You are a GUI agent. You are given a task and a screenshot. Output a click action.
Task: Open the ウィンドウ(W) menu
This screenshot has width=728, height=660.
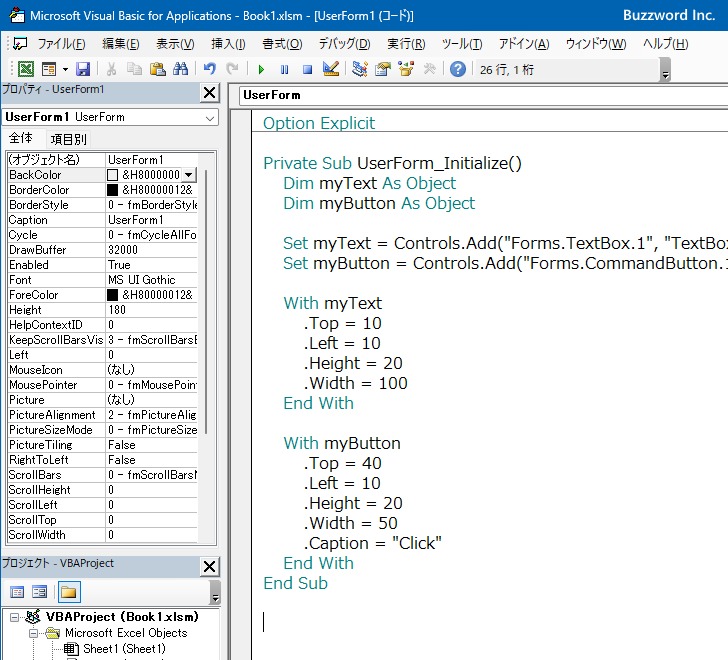(x=596, y=44)
